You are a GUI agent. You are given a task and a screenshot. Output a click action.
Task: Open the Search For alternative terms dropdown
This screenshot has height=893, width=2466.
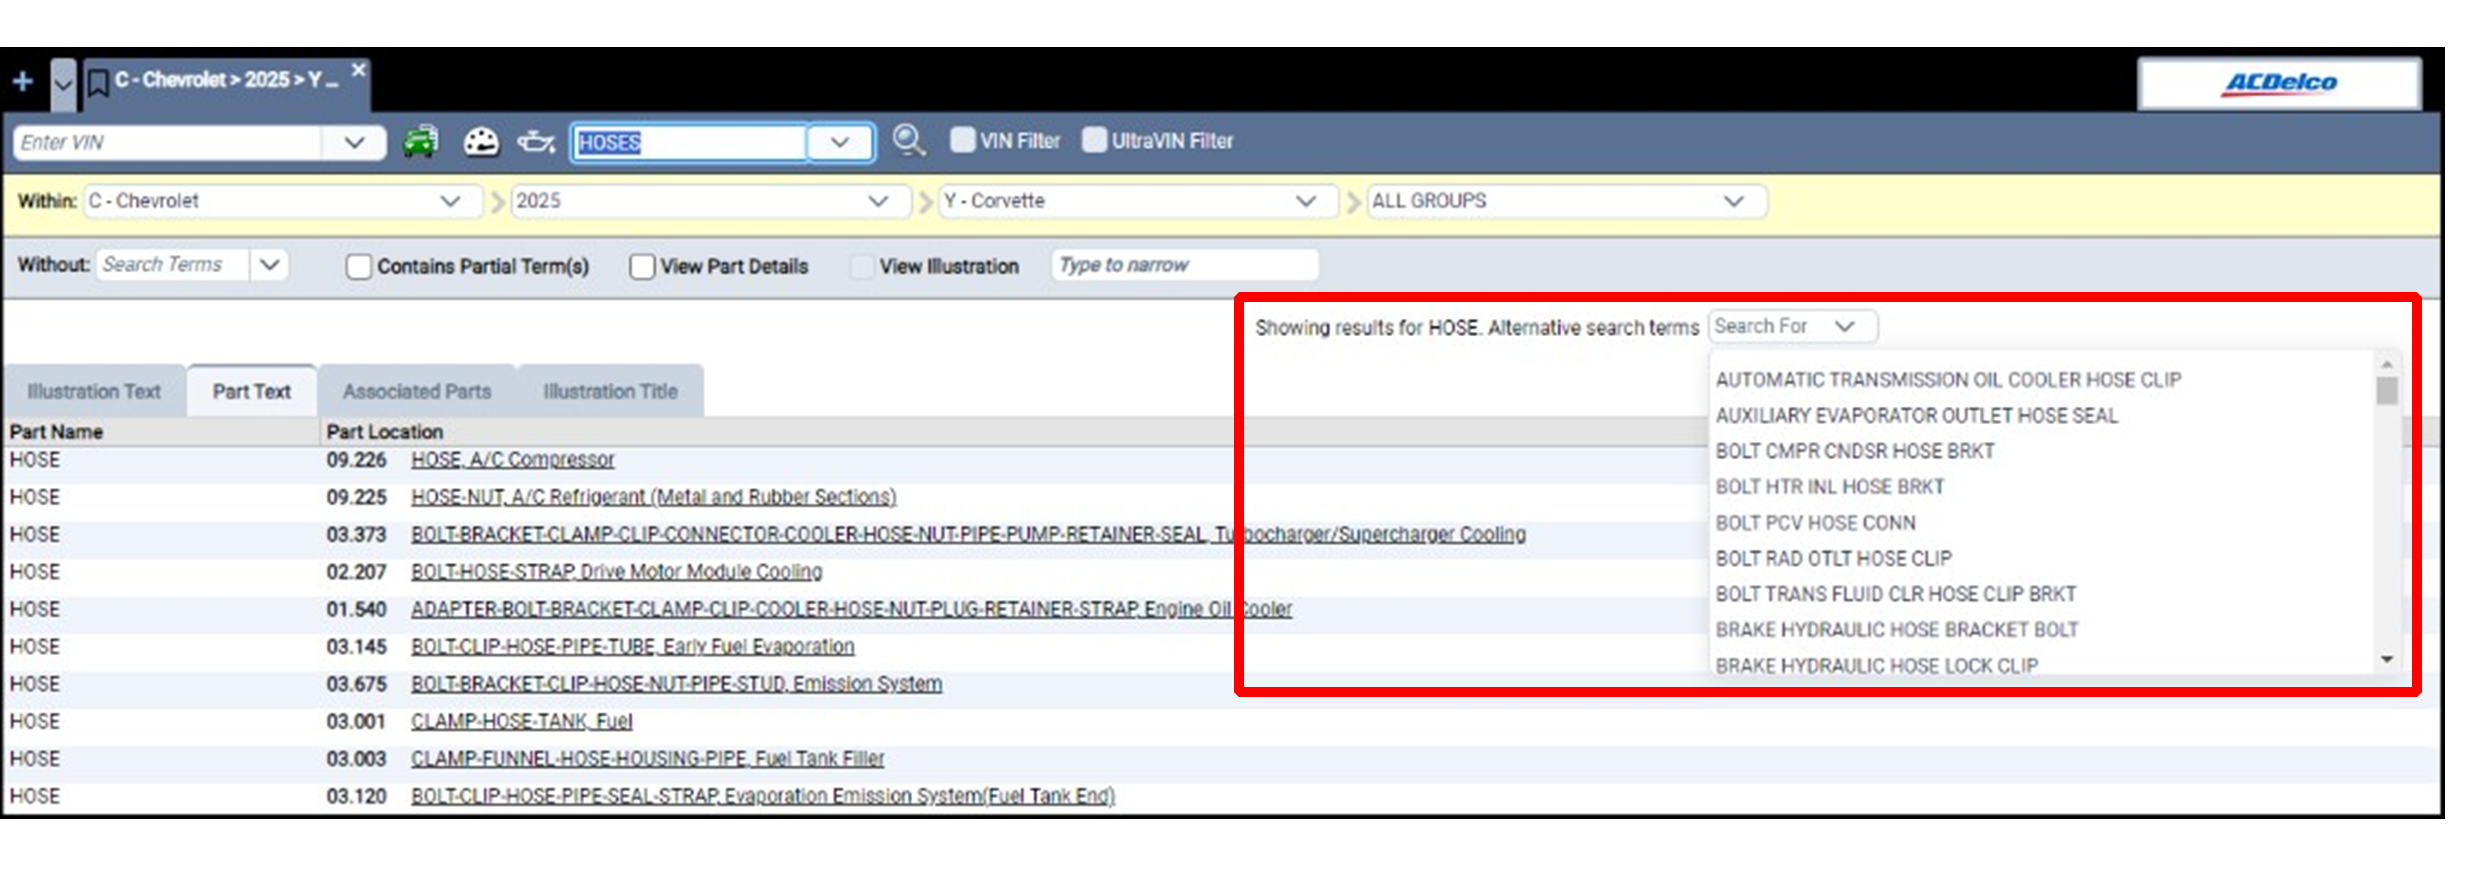tap(1792, 327)
